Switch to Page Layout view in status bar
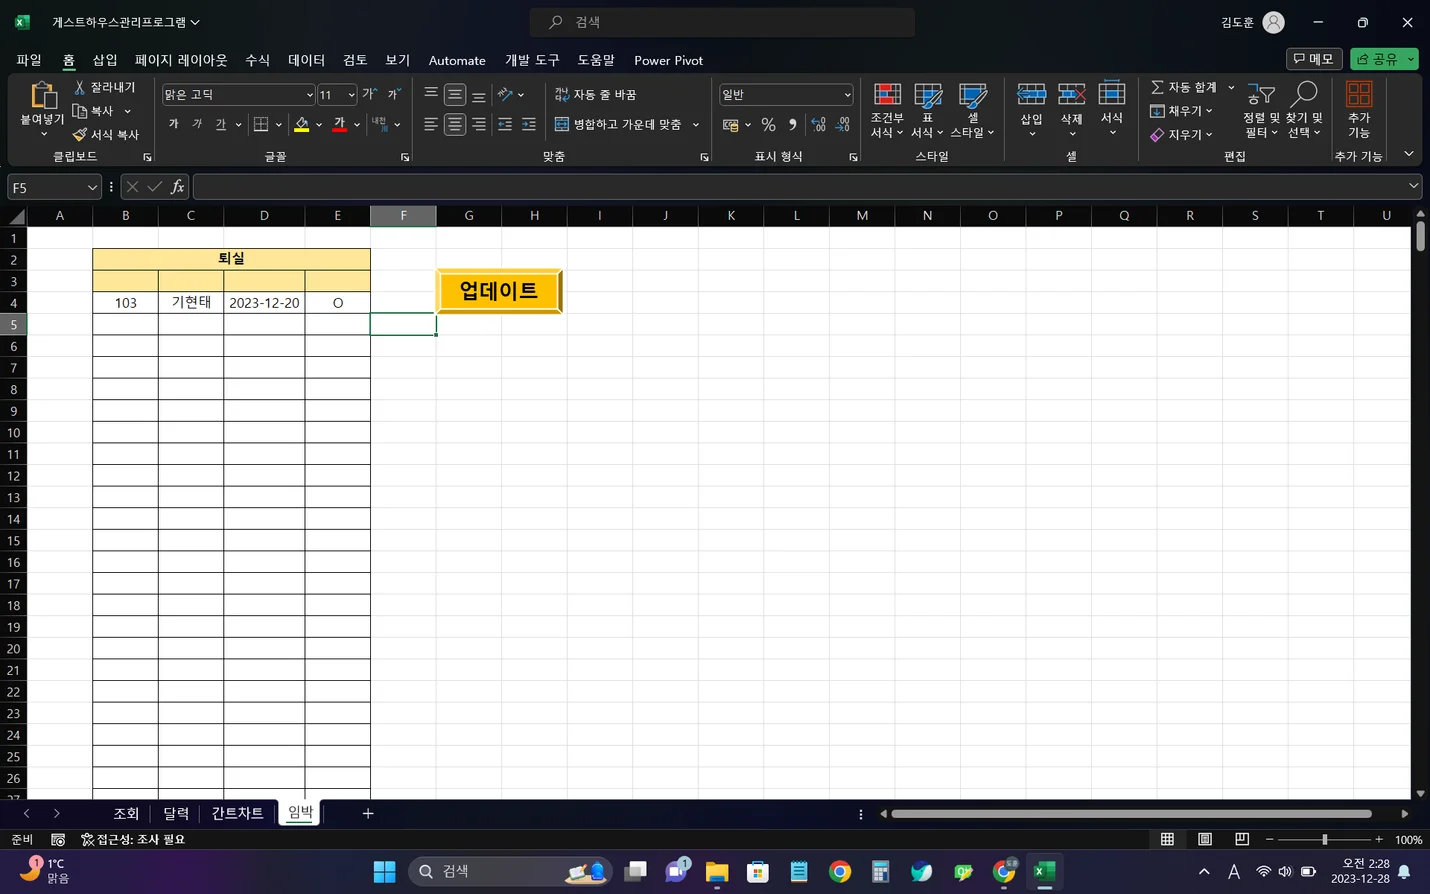This screenshot has height=894, width=1430. point(1205,839)
